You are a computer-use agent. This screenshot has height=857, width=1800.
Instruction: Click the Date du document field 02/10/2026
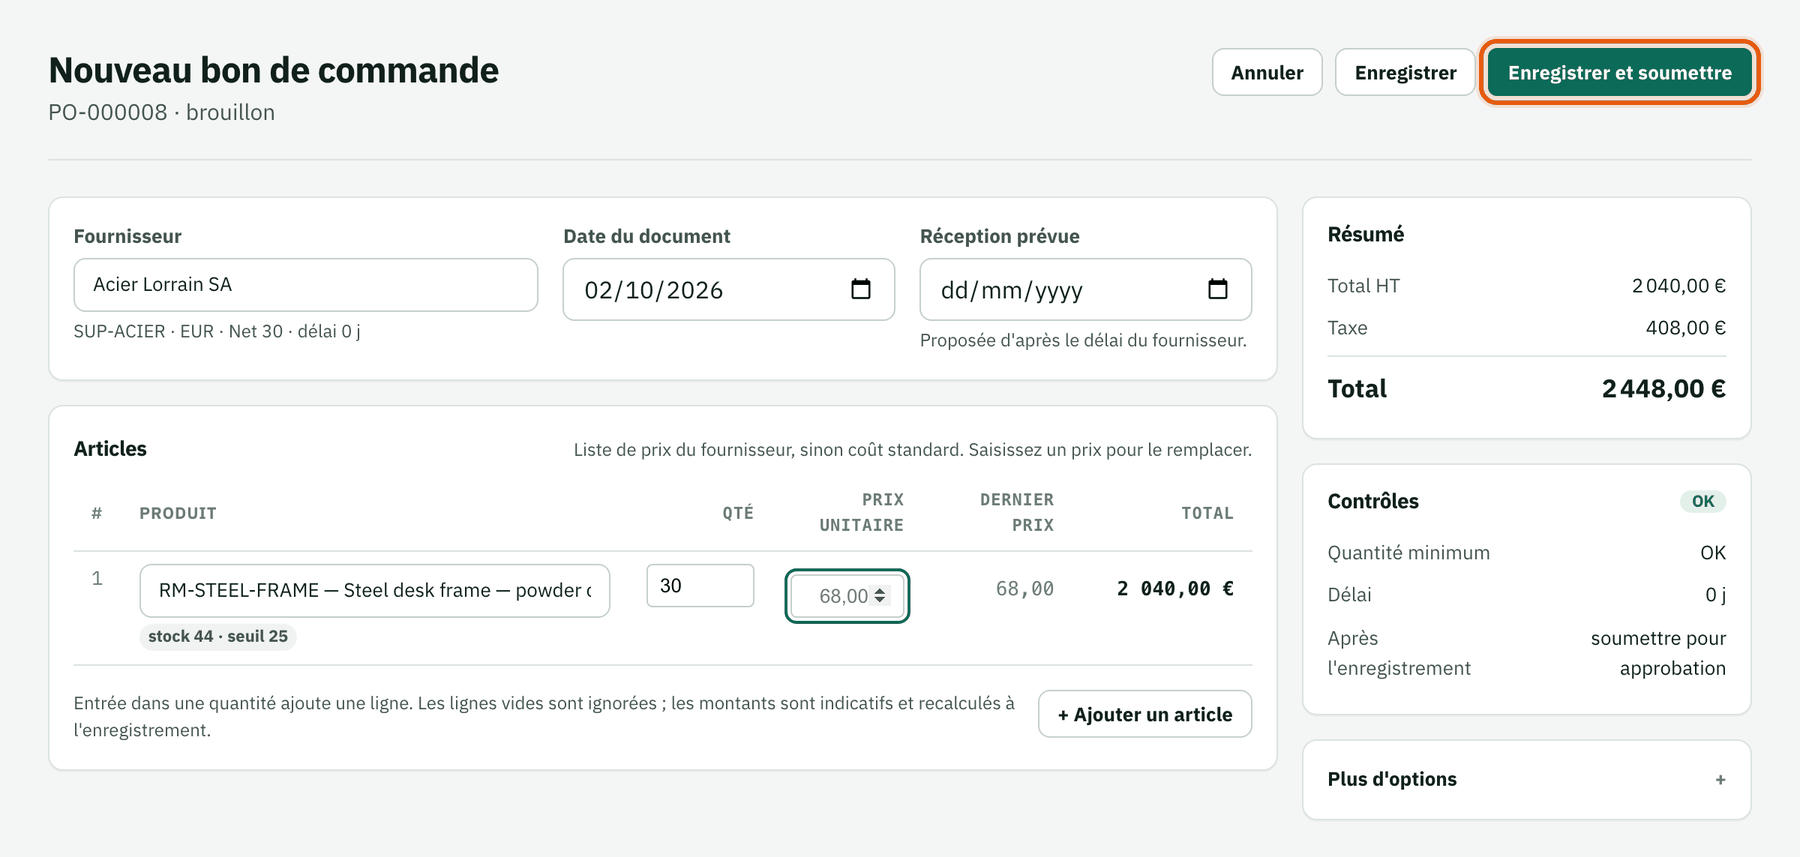click(x=729, y=289)
